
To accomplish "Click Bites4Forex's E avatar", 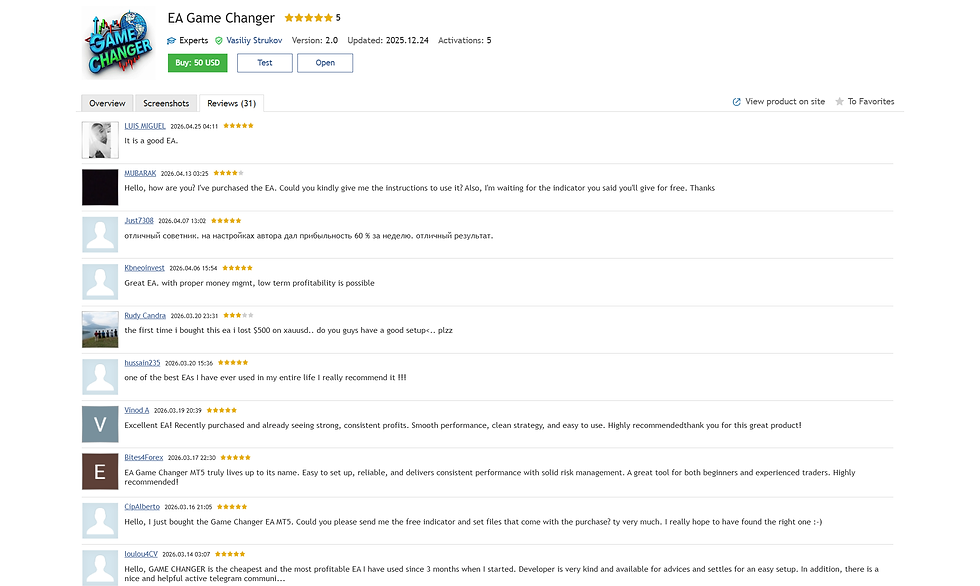I will pos(100,472).
